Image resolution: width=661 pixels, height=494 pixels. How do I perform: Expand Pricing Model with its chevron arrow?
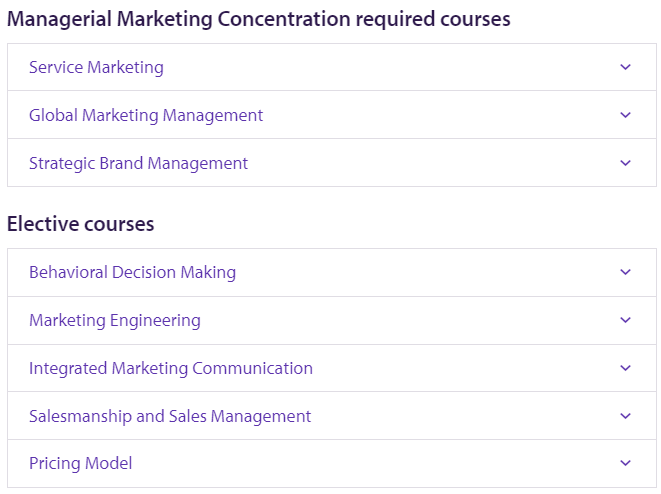[626, 463]
